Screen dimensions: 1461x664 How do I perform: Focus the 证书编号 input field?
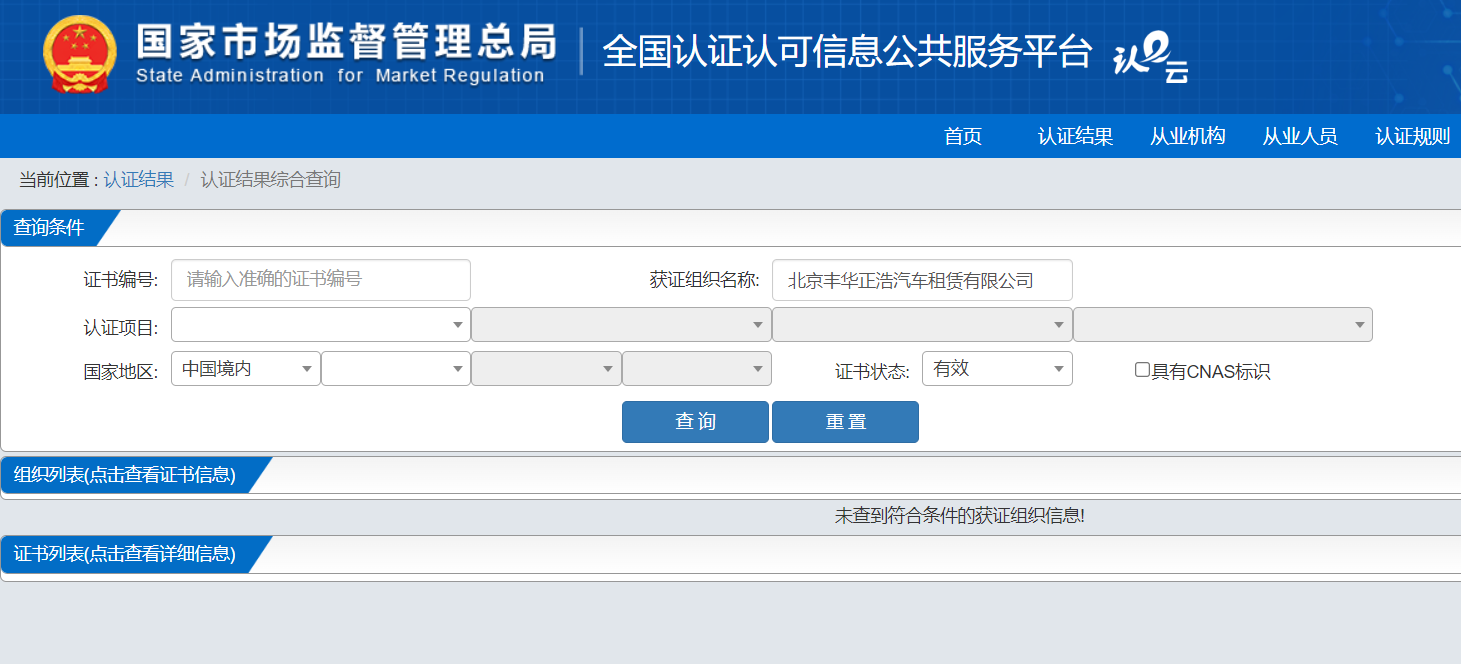321,280
